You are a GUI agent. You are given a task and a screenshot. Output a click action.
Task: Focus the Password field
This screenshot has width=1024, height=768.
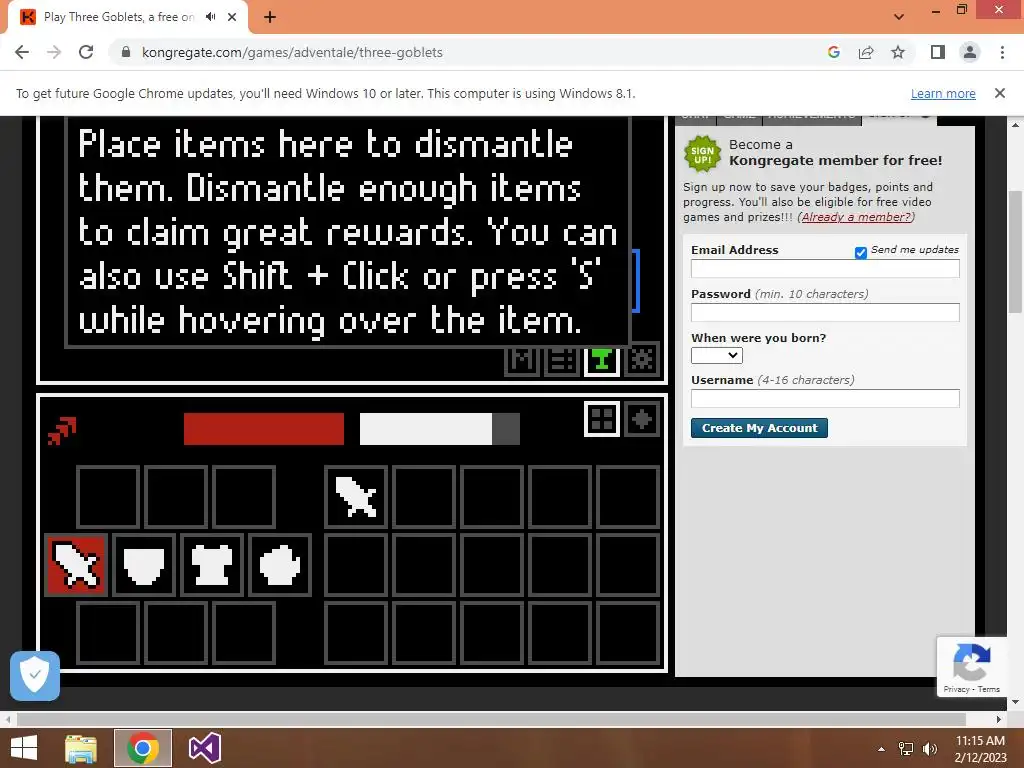click(825, 312)
